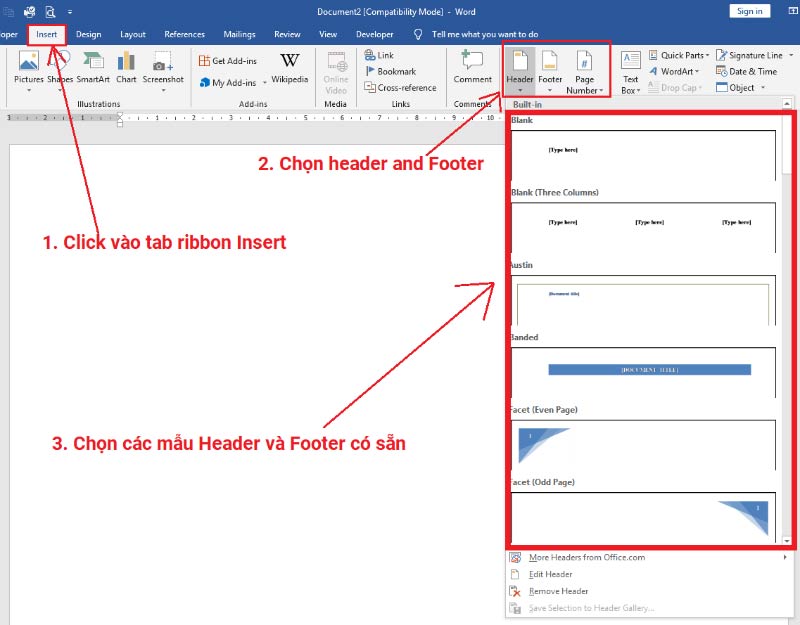Open the Developer tab
The height and width of the screenshot is (625, 800).
coord(374,34)
